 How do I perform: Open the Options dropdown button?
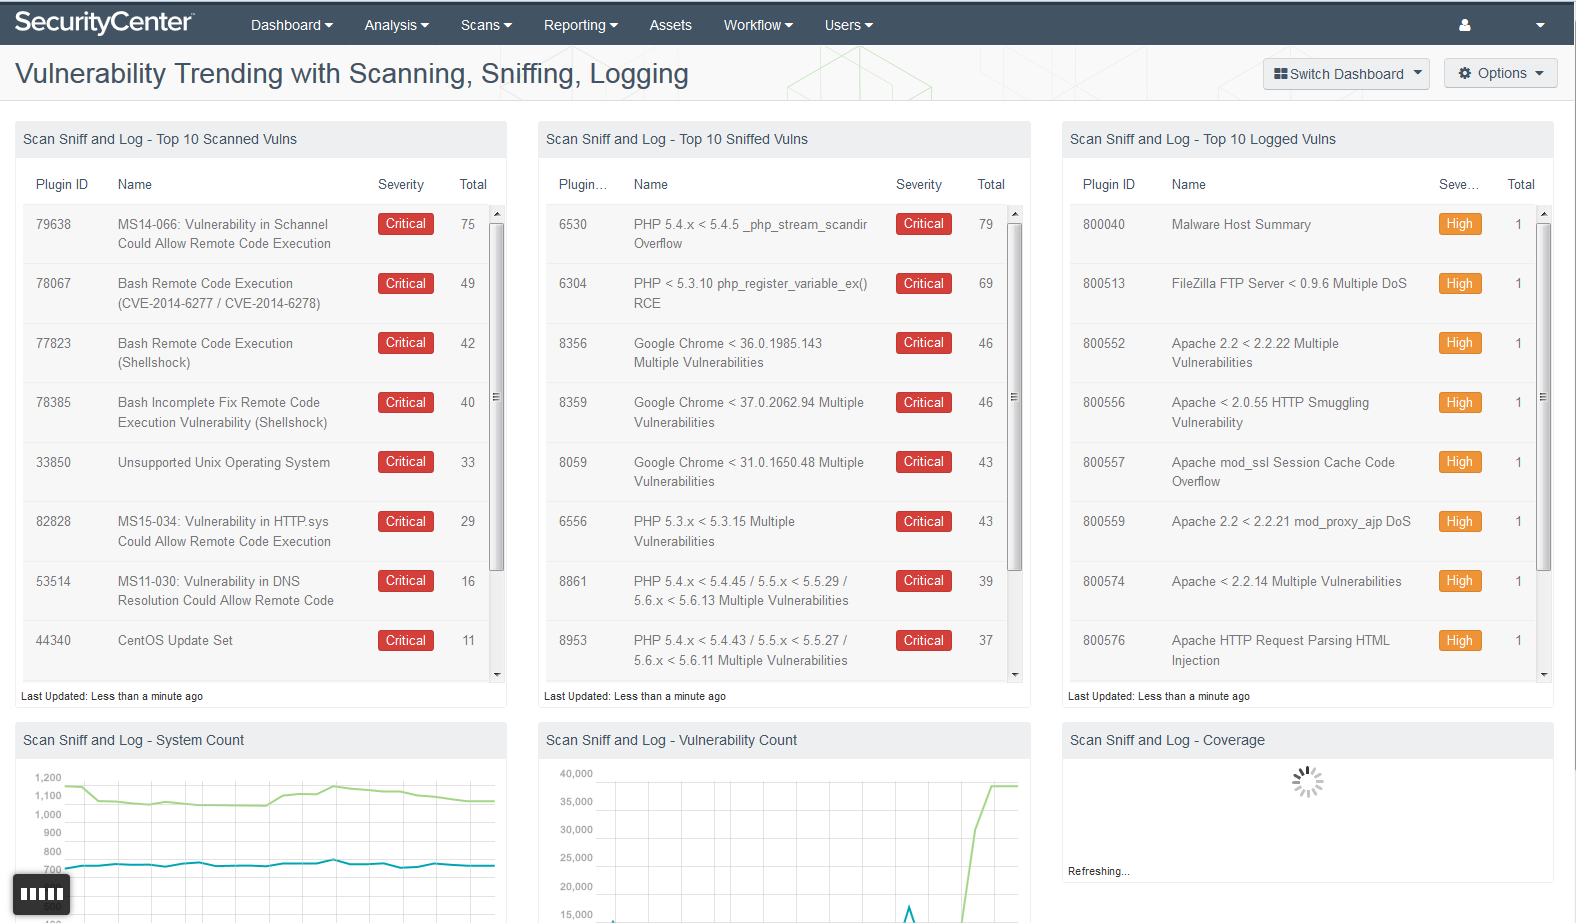pyautogui.click(x=1500, y=73)
